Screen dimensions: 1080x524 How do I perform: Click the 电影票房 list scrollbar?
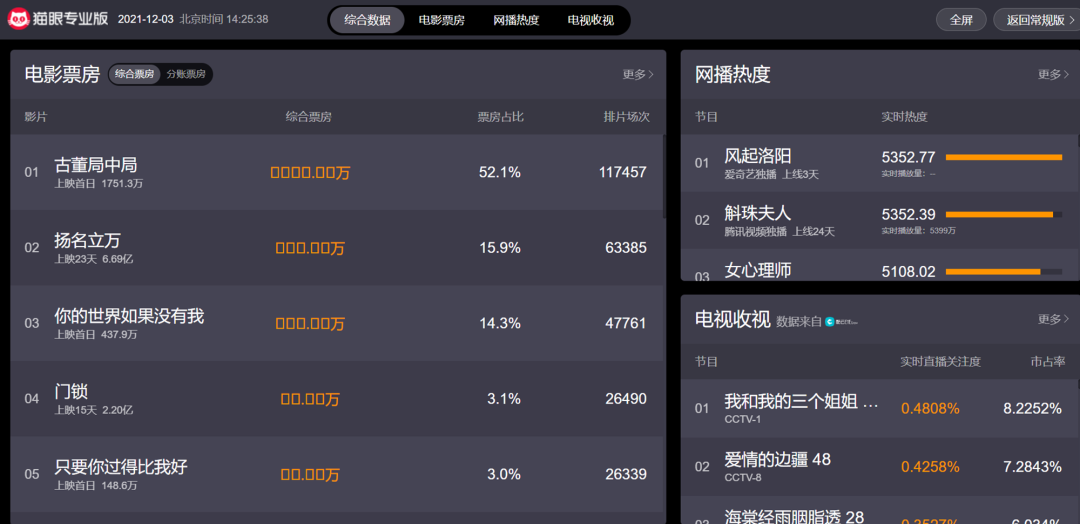pyautogui.click(x=663, y=177)
